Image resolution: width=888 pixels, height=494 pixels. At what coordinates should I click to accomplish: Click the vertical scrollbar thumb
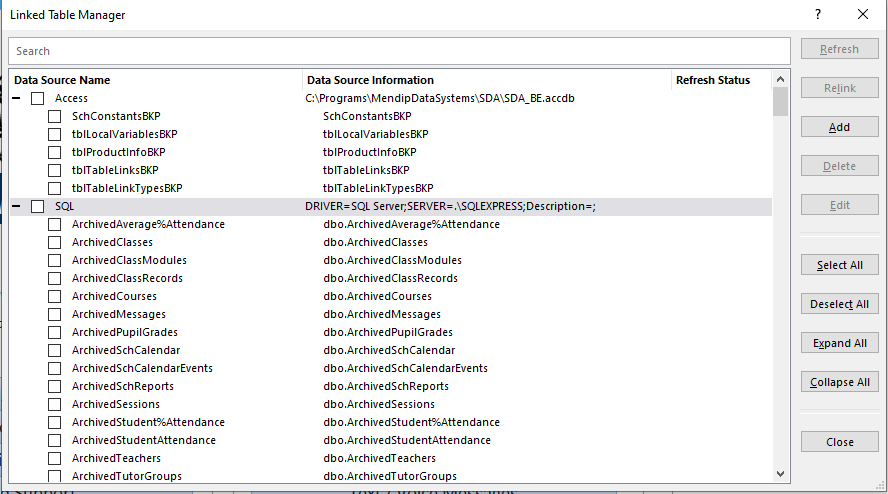click(x=780, y=101)
